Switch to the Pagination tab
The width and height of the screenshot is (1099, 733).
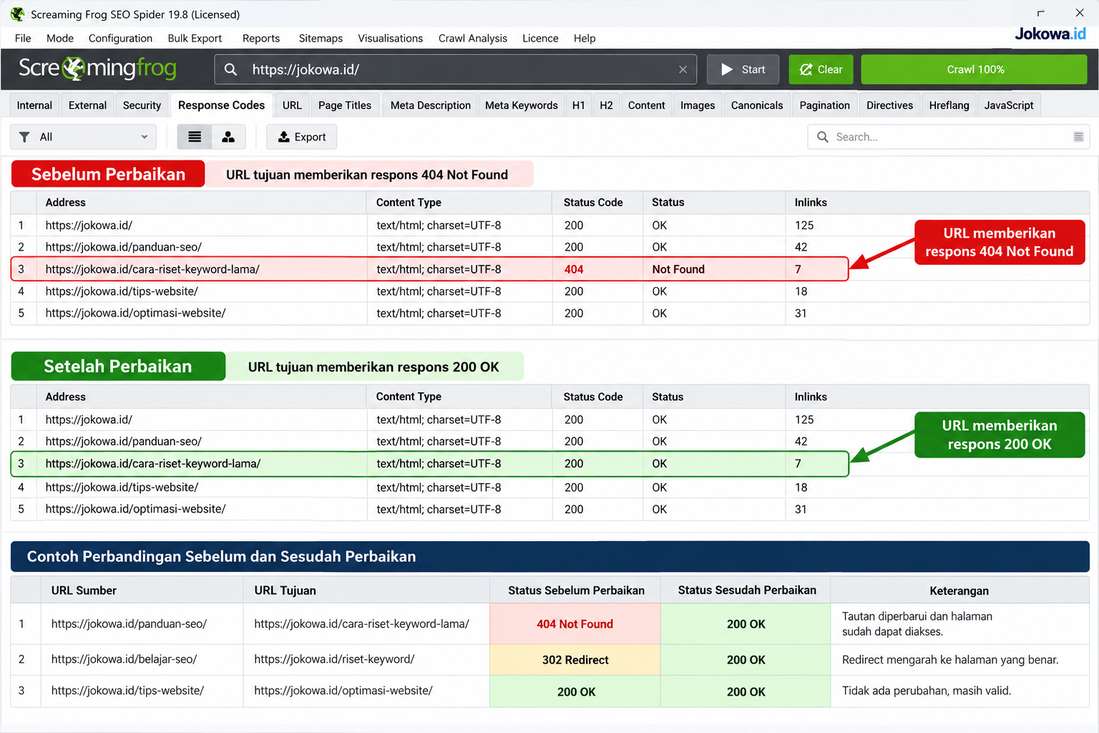click(x=824, y=105)
